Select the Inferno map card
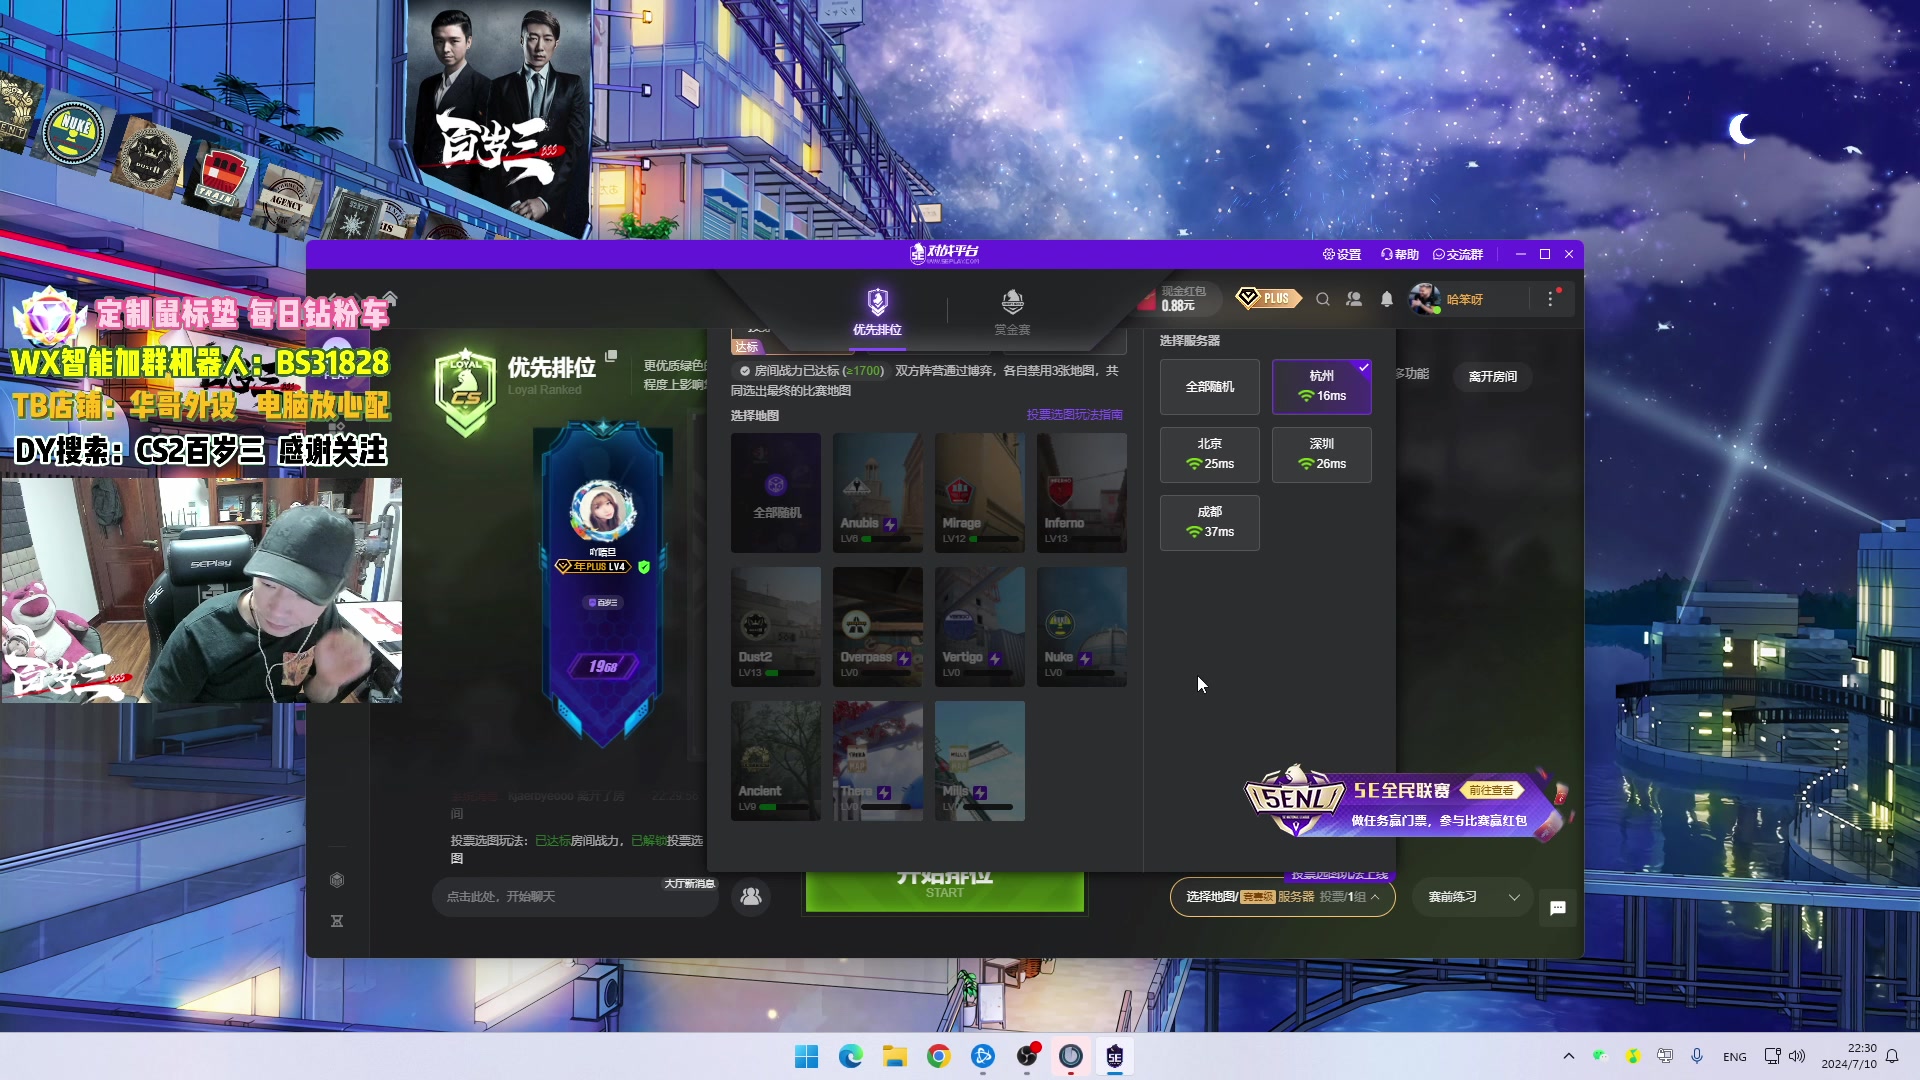1920x1080 pixels. point(1082,493)
